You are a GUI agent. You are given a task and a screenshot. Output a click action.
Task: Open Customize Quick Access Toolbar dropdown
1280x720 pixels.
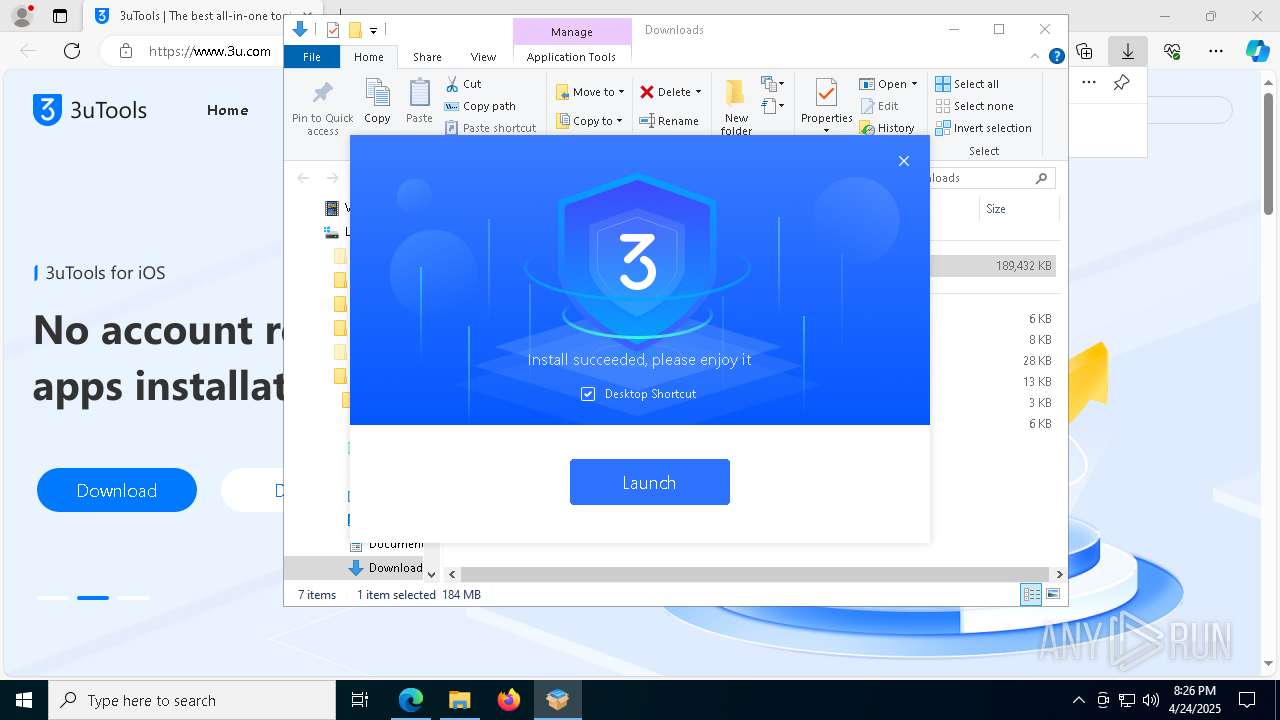pos(373,31)
